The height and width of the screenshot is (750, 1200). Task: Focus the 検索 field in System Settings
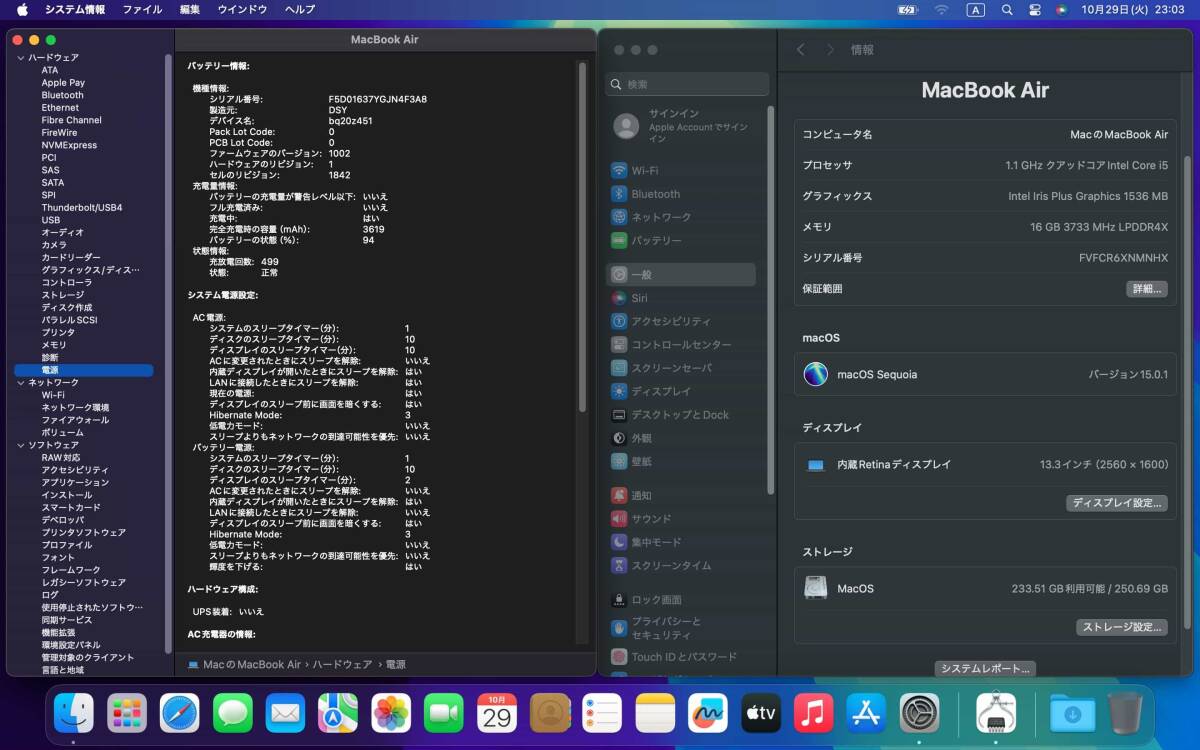coord(687,84)
